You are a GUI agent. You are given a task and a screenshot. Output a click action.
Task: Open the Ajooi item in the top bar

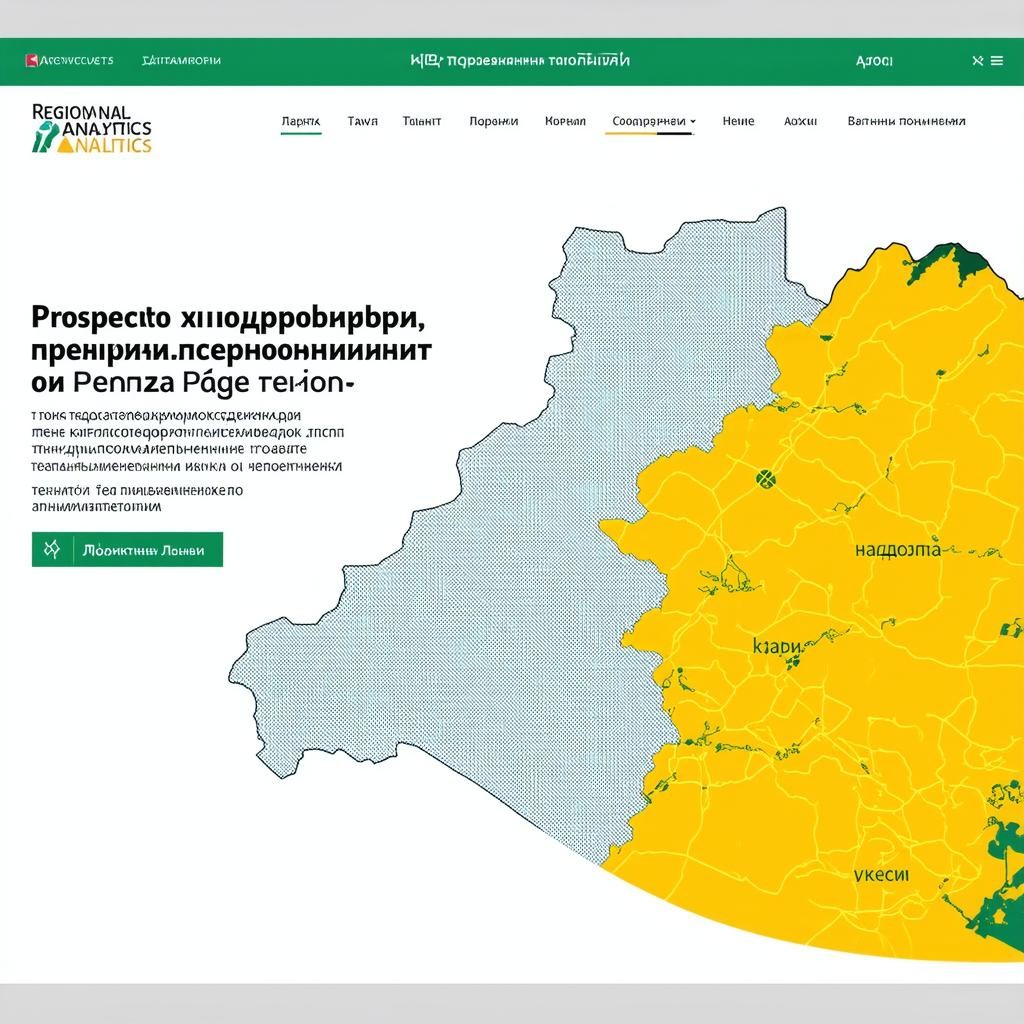coord(874,61)
